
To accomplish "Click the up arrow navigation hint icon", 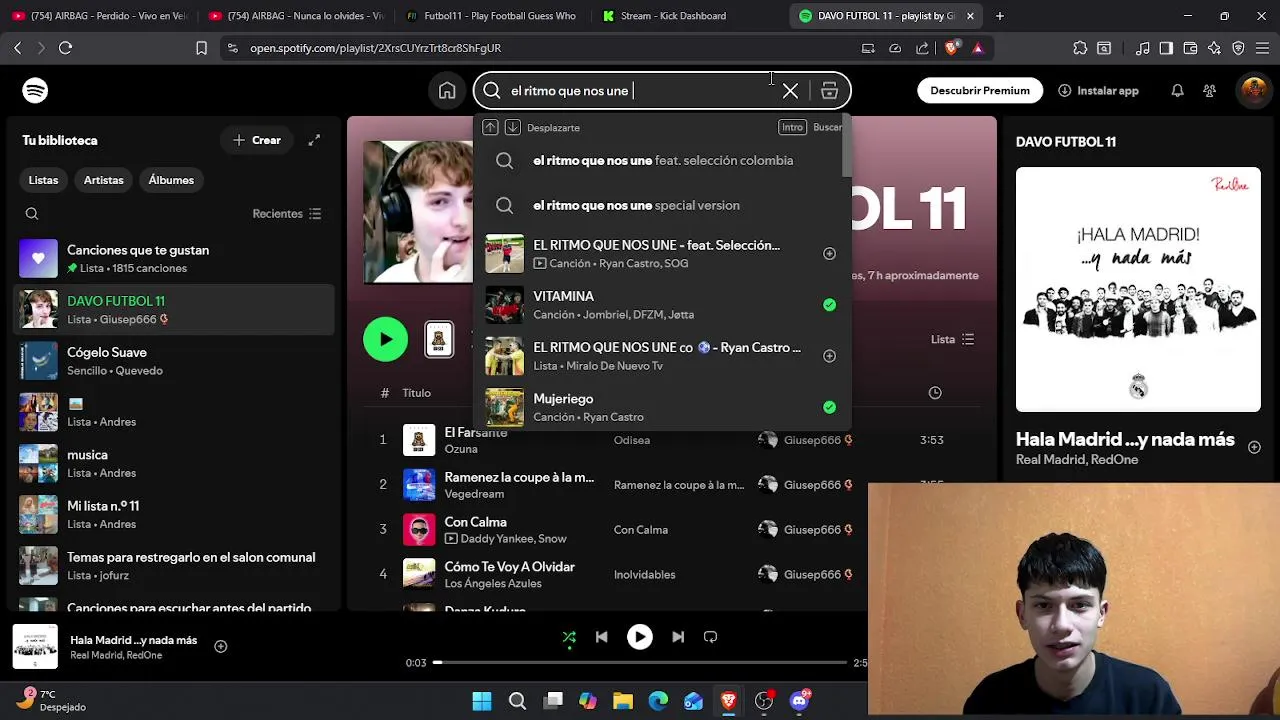I will (490, 127).
